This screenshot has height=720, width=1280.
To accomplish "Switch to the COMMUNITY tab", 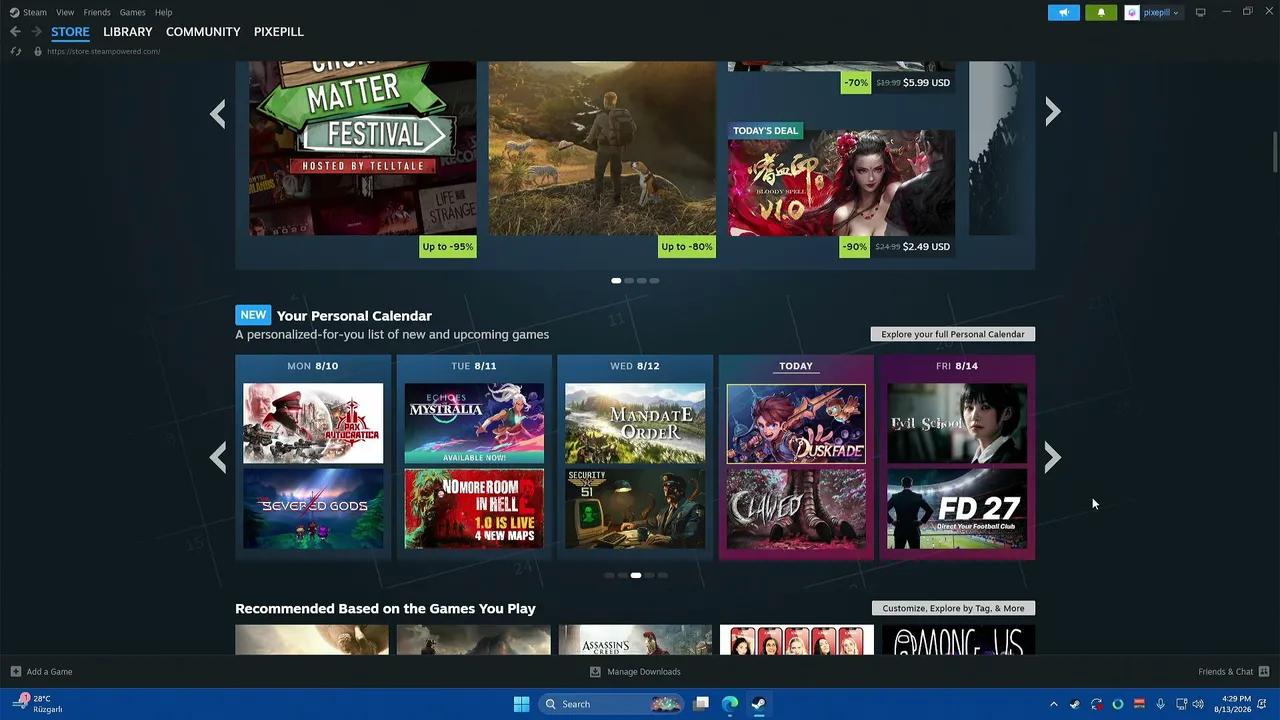I will pos(203,32).
